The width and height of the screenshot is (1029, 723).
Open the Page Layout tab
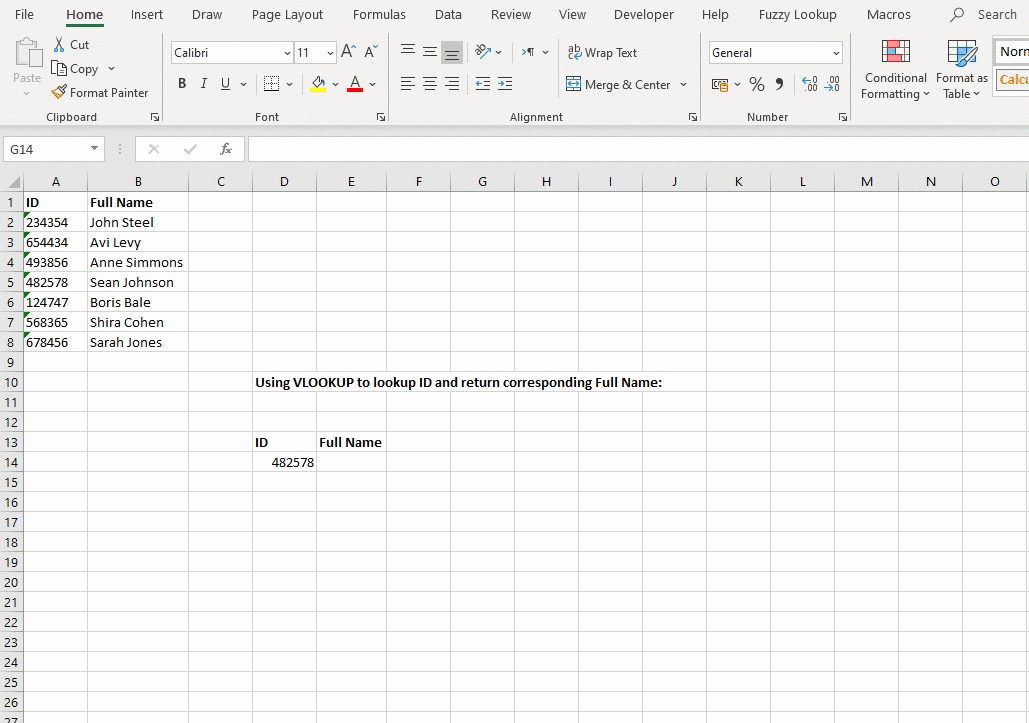(x=287, y=15)
